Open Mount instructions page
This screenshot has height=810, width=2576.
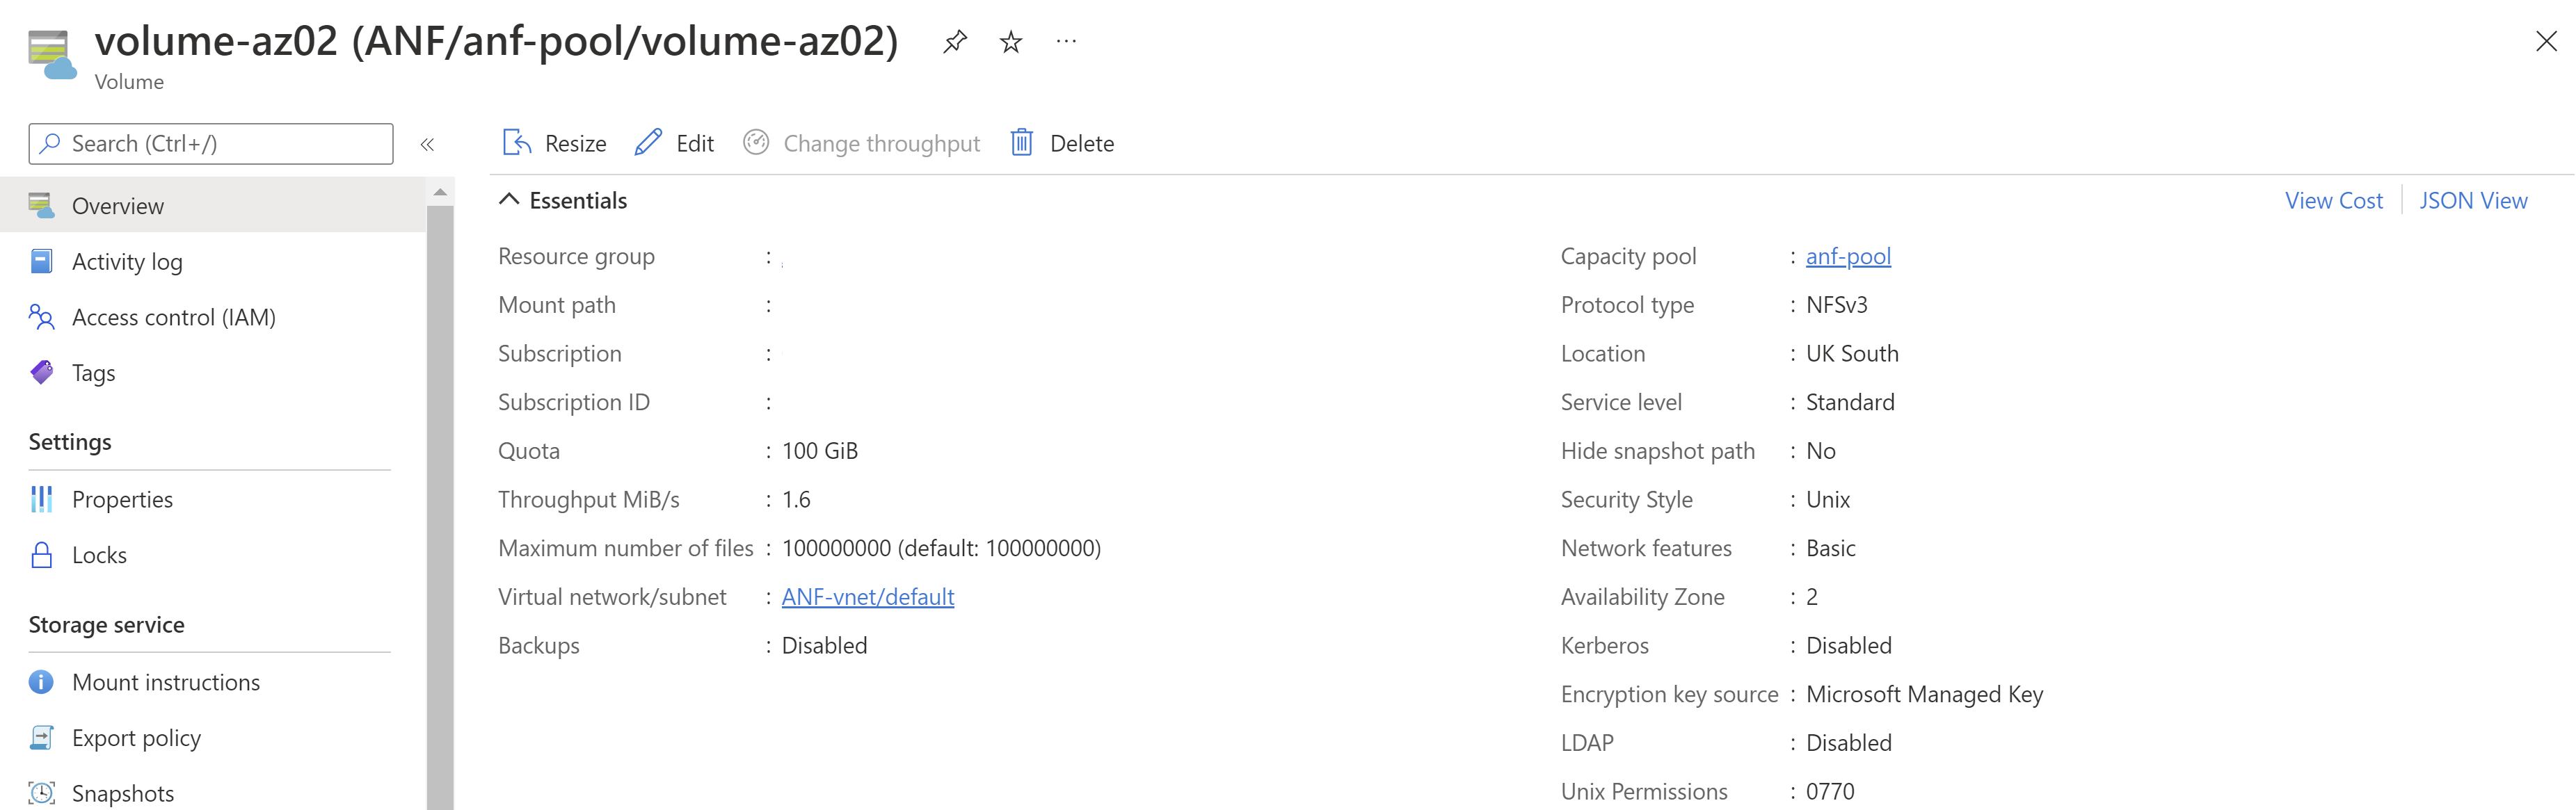click(x=165, y=682)
